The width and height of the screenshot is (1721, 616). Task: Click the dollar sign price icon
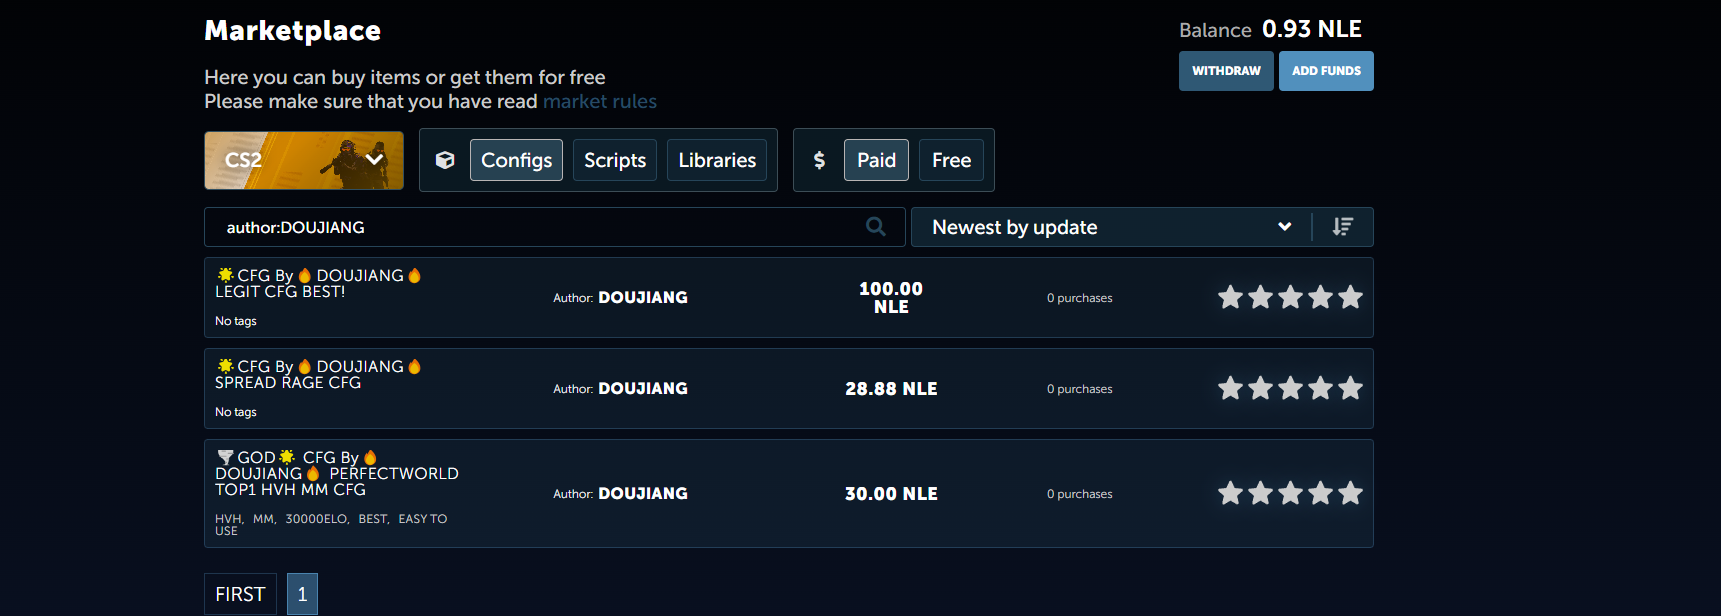click(x=819, y=160)
